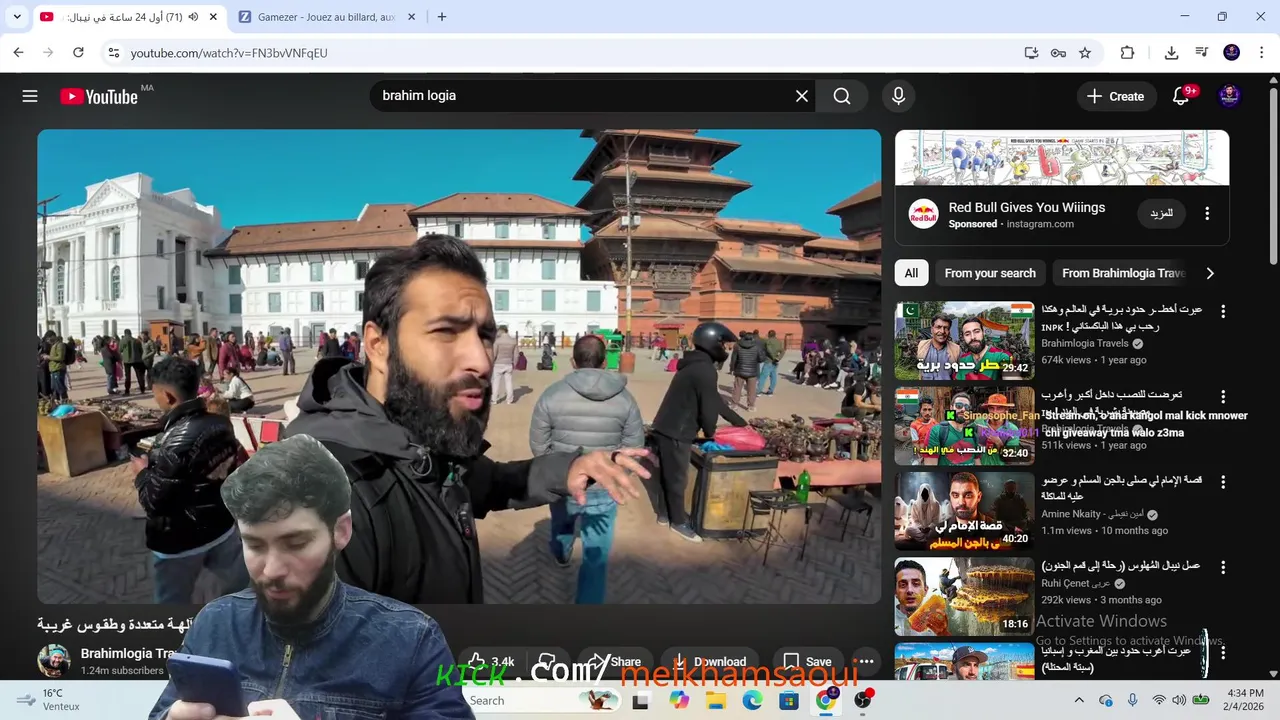The height and width of the screenshot is (720, 1280).
Task: Close the YouTube tab
Action: pyautogui.click(x=213, y=17)
